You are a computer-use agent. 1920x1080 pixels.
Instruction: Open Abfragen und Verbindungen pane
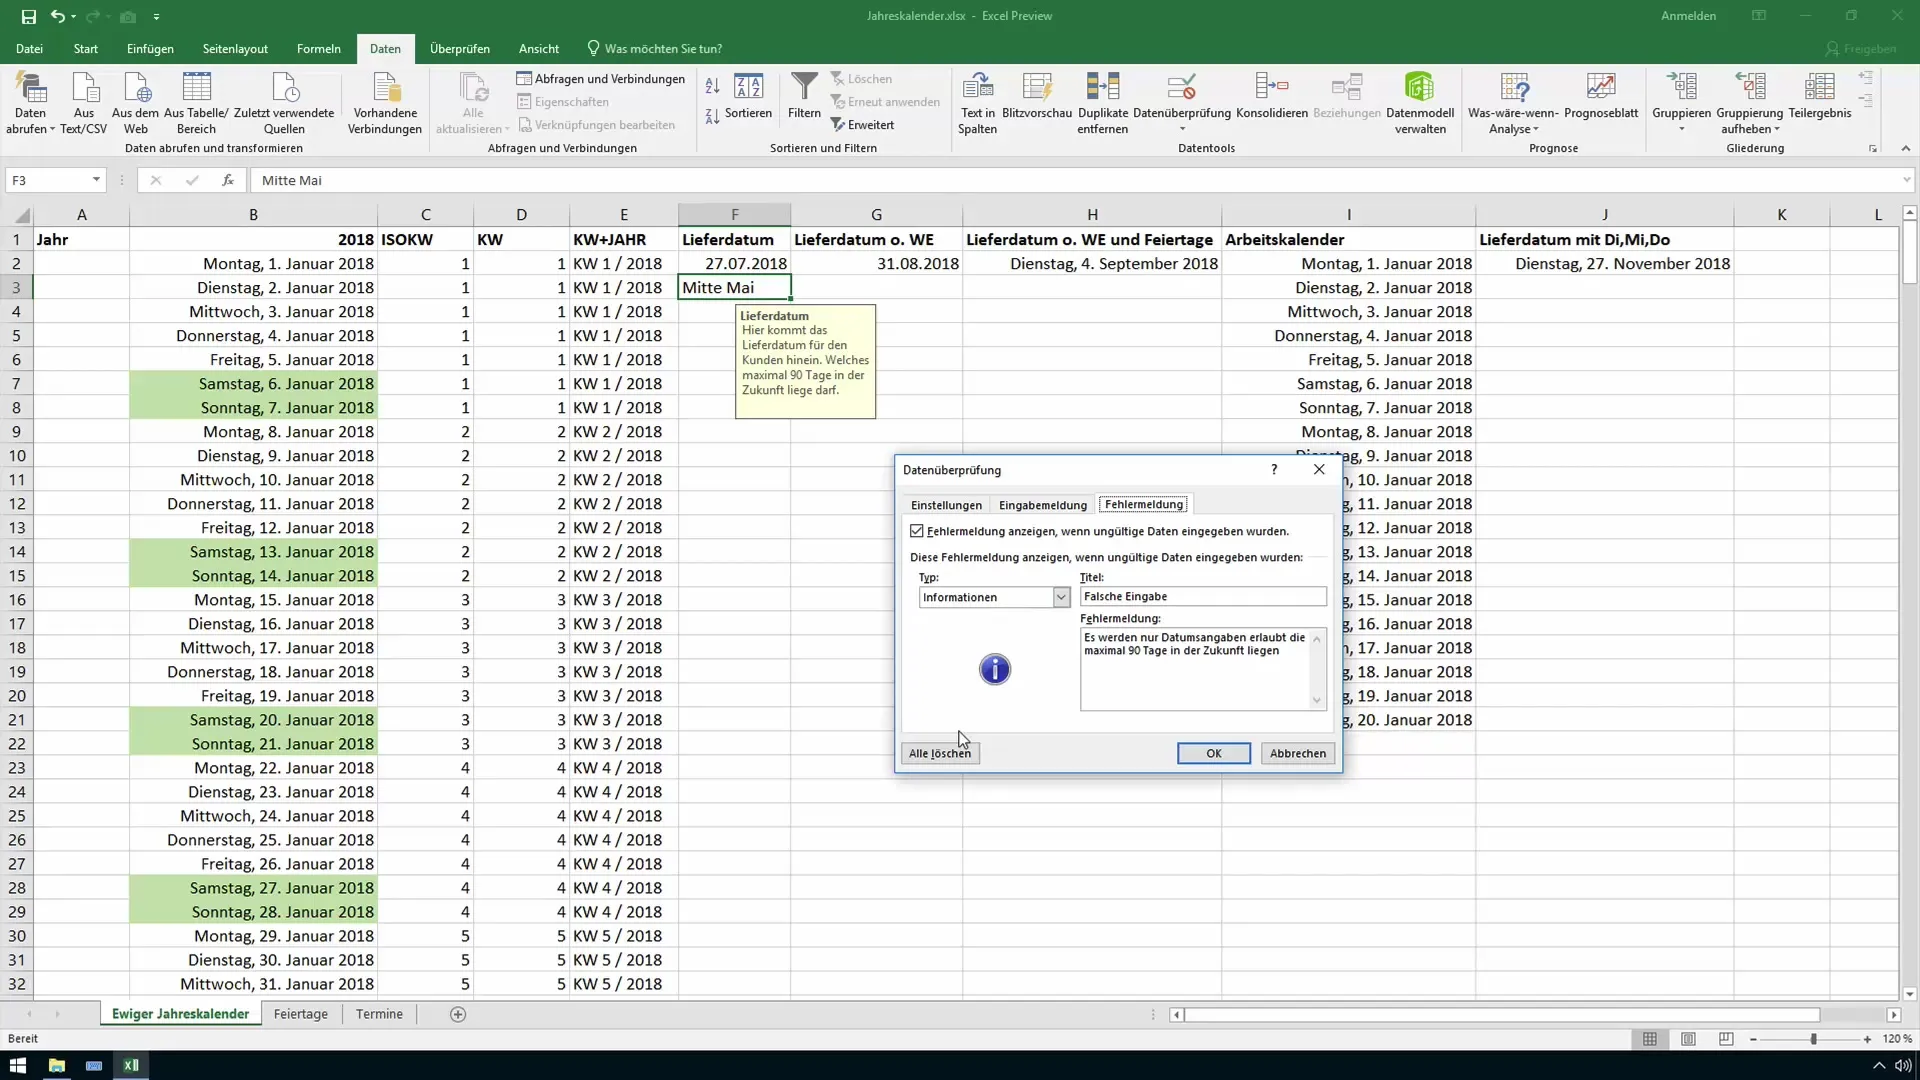click(601, 79)
